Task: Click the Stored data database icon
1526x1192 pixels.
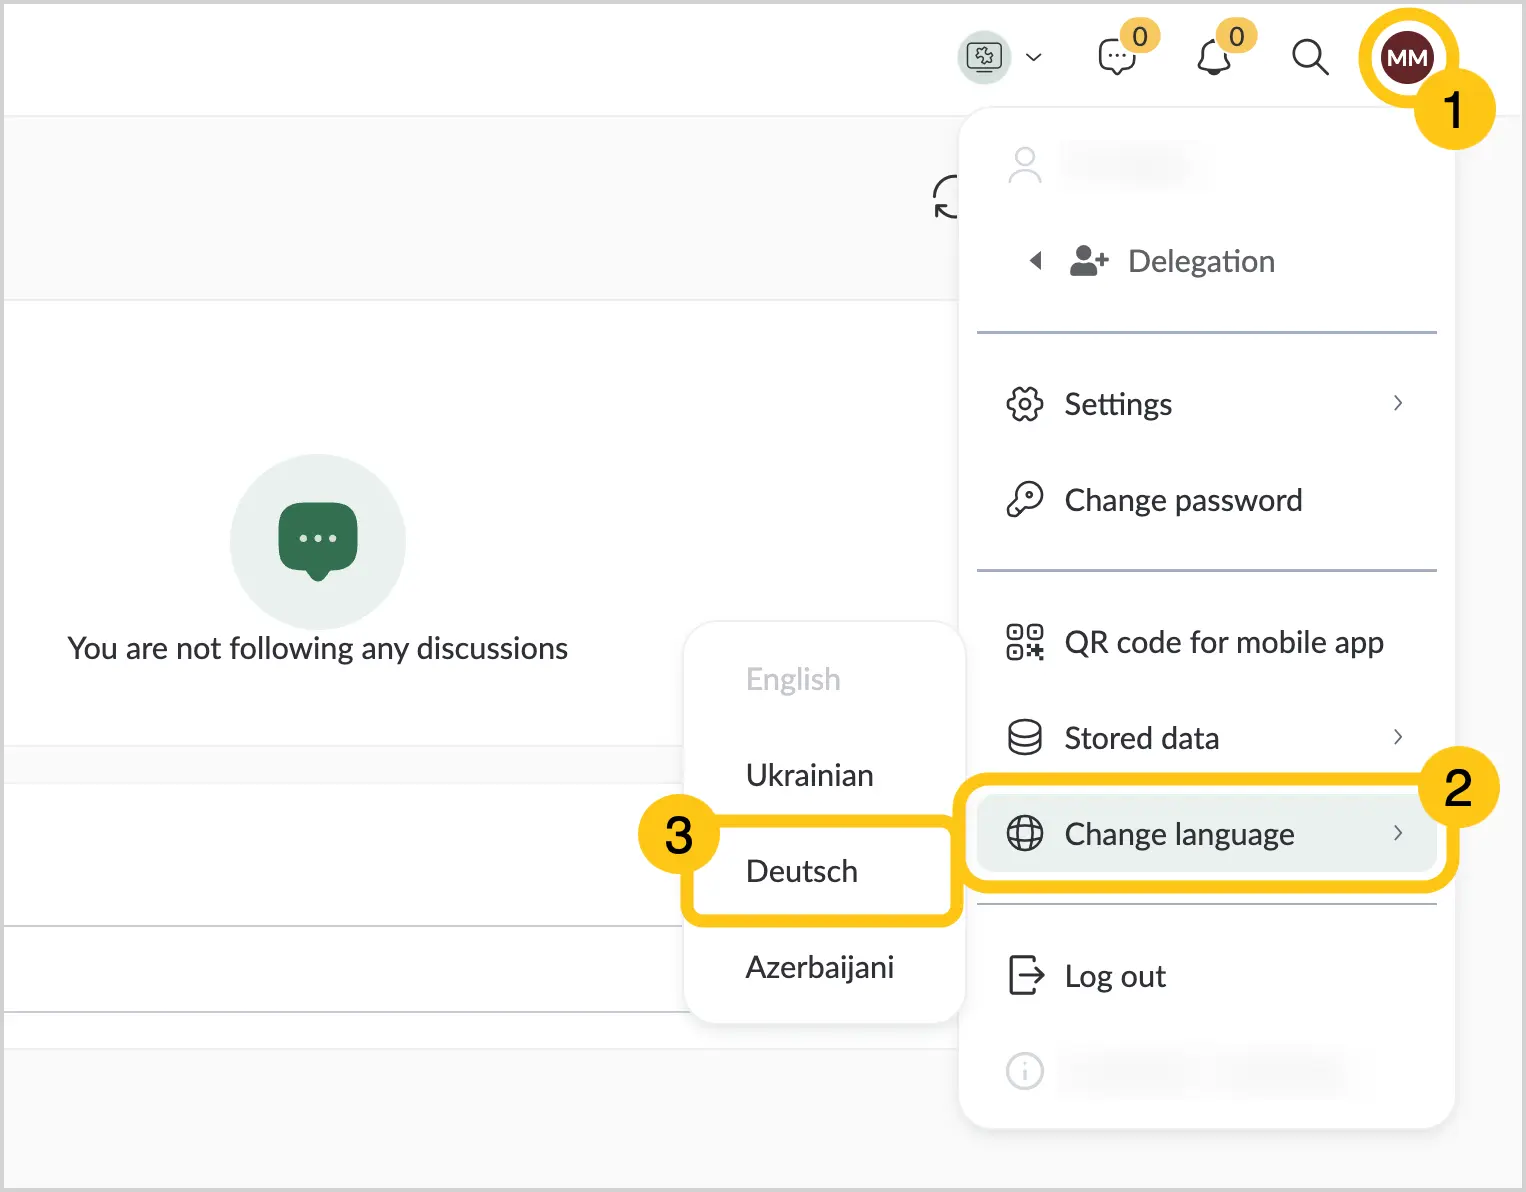Action: click(x=1025, y=738)
